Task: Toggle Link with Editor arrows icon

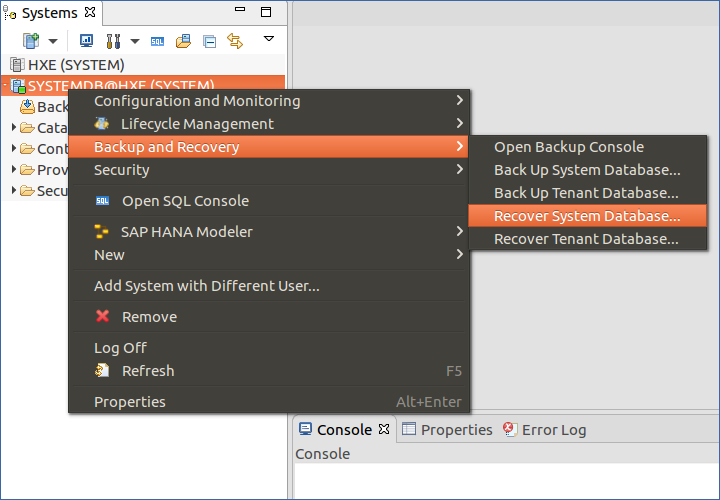Action: click(x=235, y=41)
